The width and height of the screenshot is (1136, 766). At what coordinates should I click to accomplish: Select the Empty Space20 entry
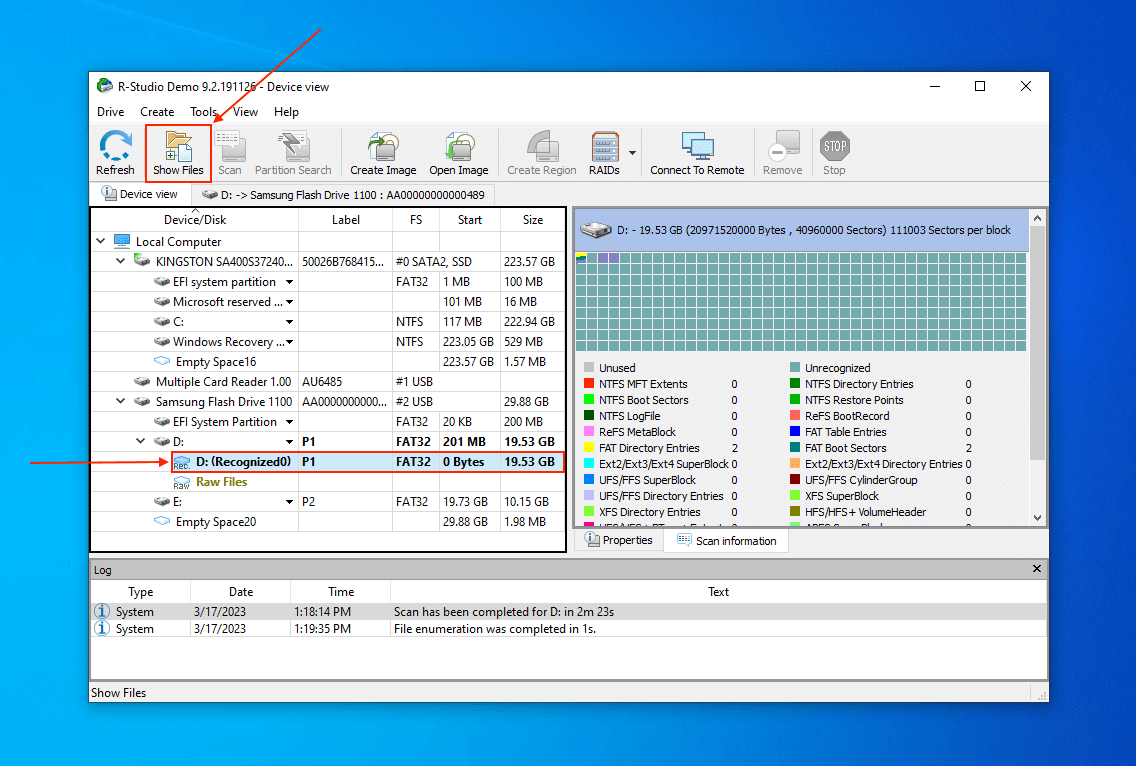pos(328,522)
